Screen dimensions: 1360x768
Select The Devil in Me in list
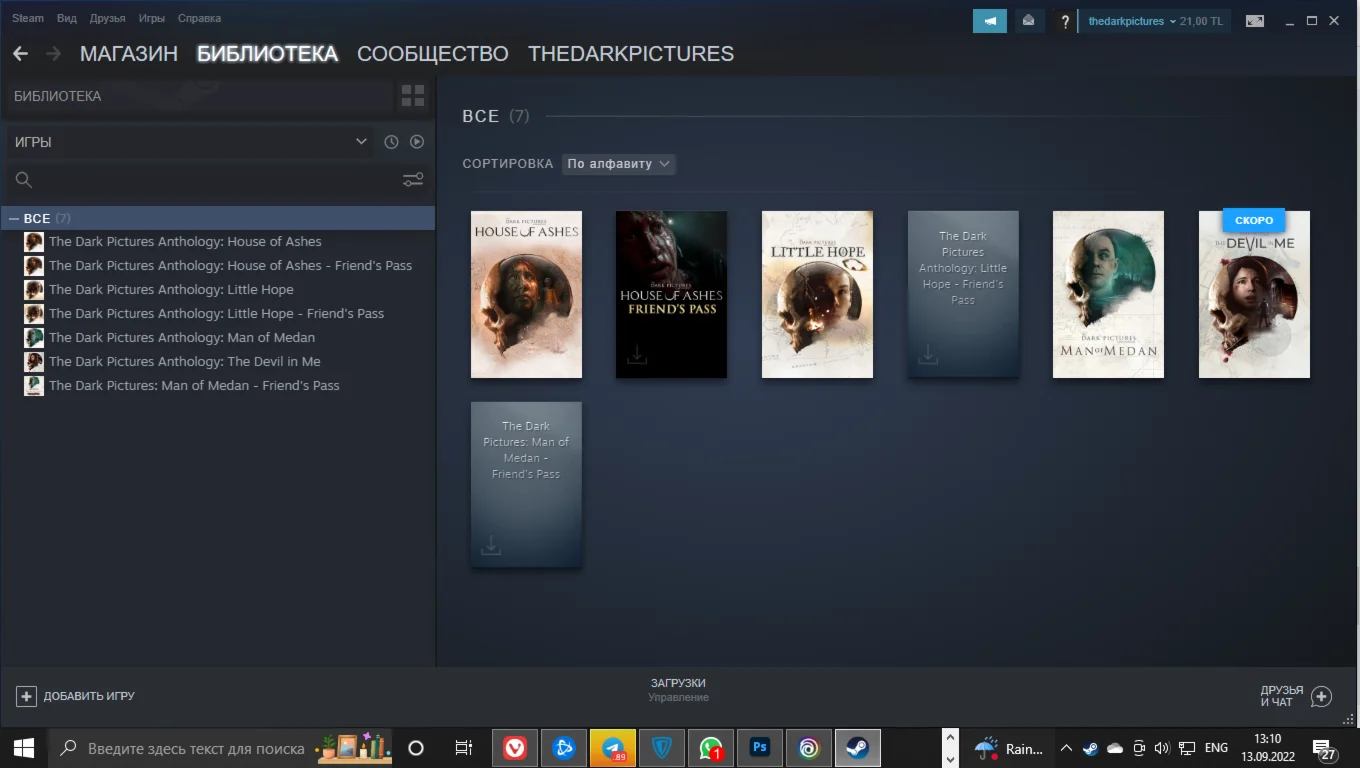184,361
